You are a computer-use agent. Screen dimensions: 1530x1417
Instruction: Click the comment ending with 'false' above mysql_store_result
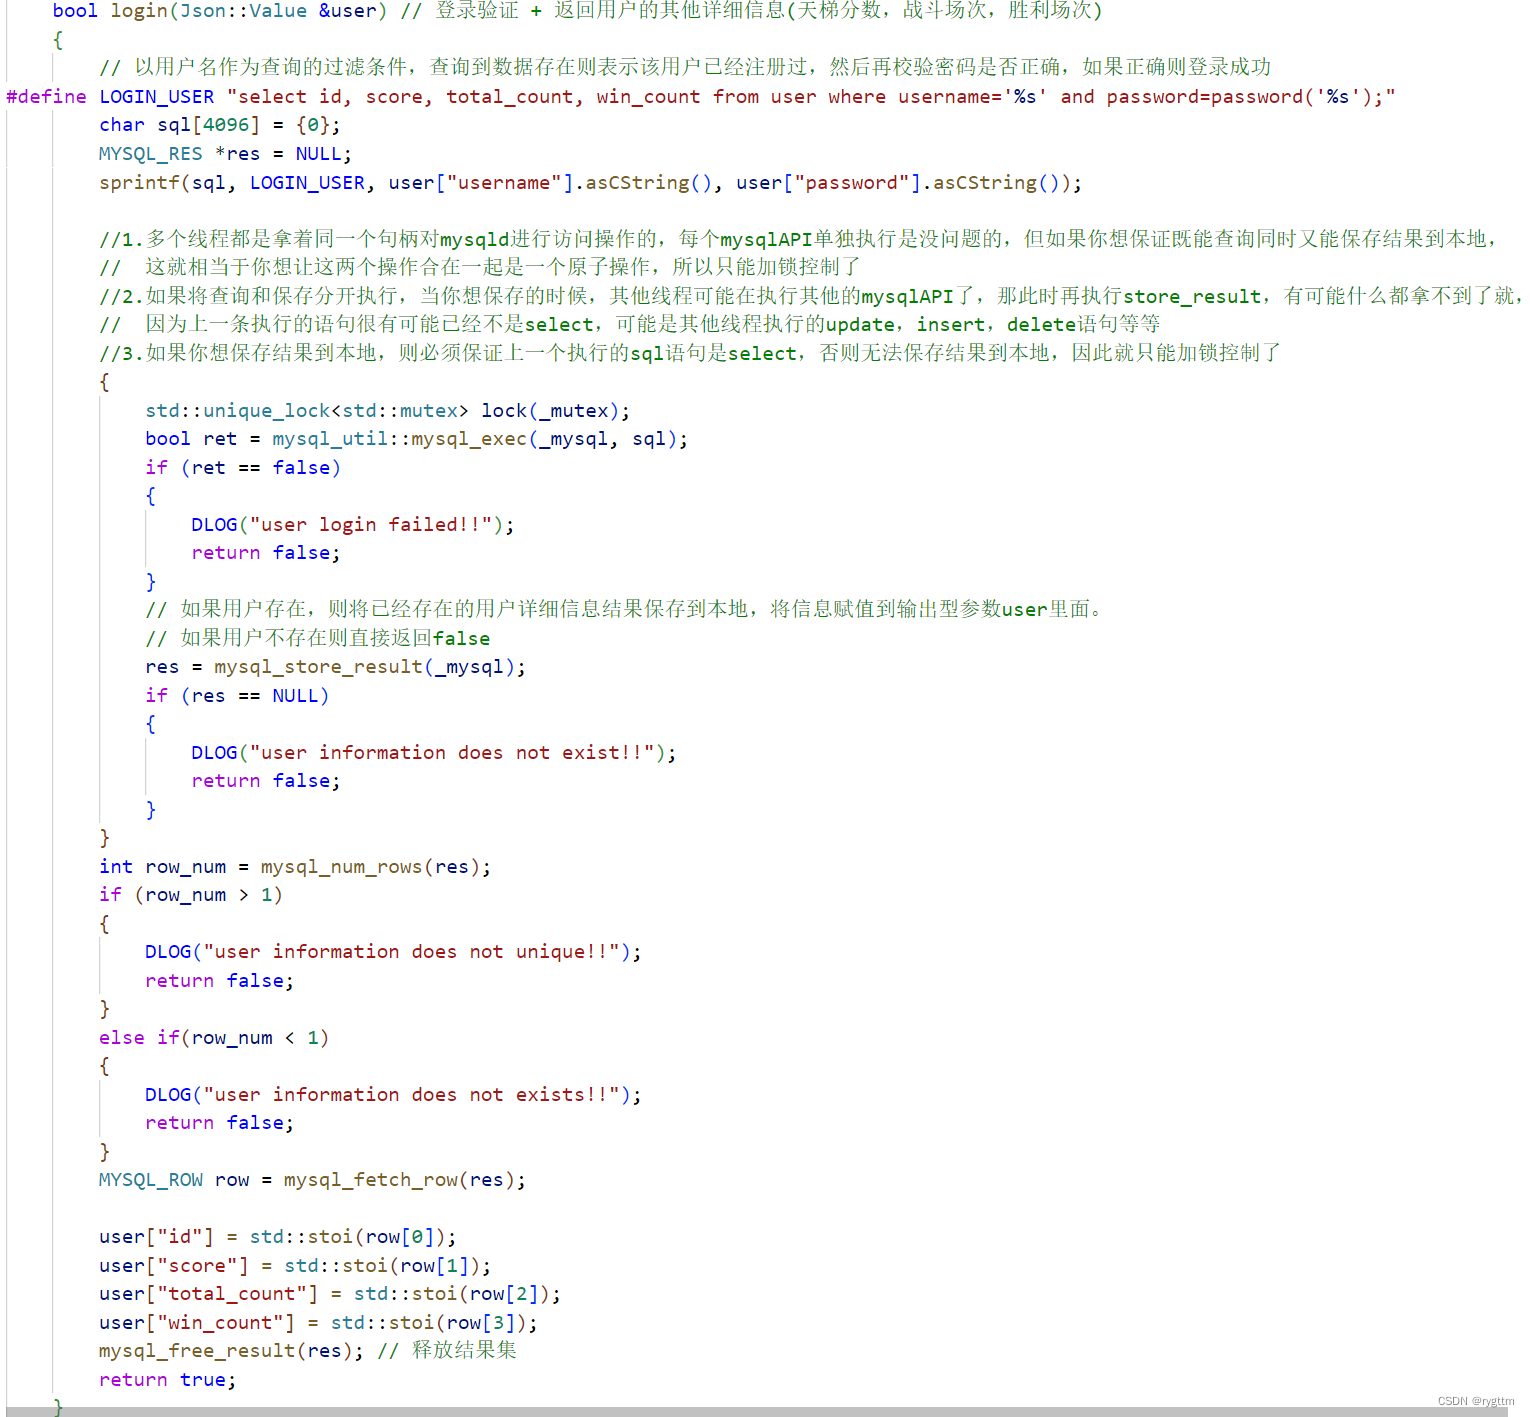pos(318,639)
